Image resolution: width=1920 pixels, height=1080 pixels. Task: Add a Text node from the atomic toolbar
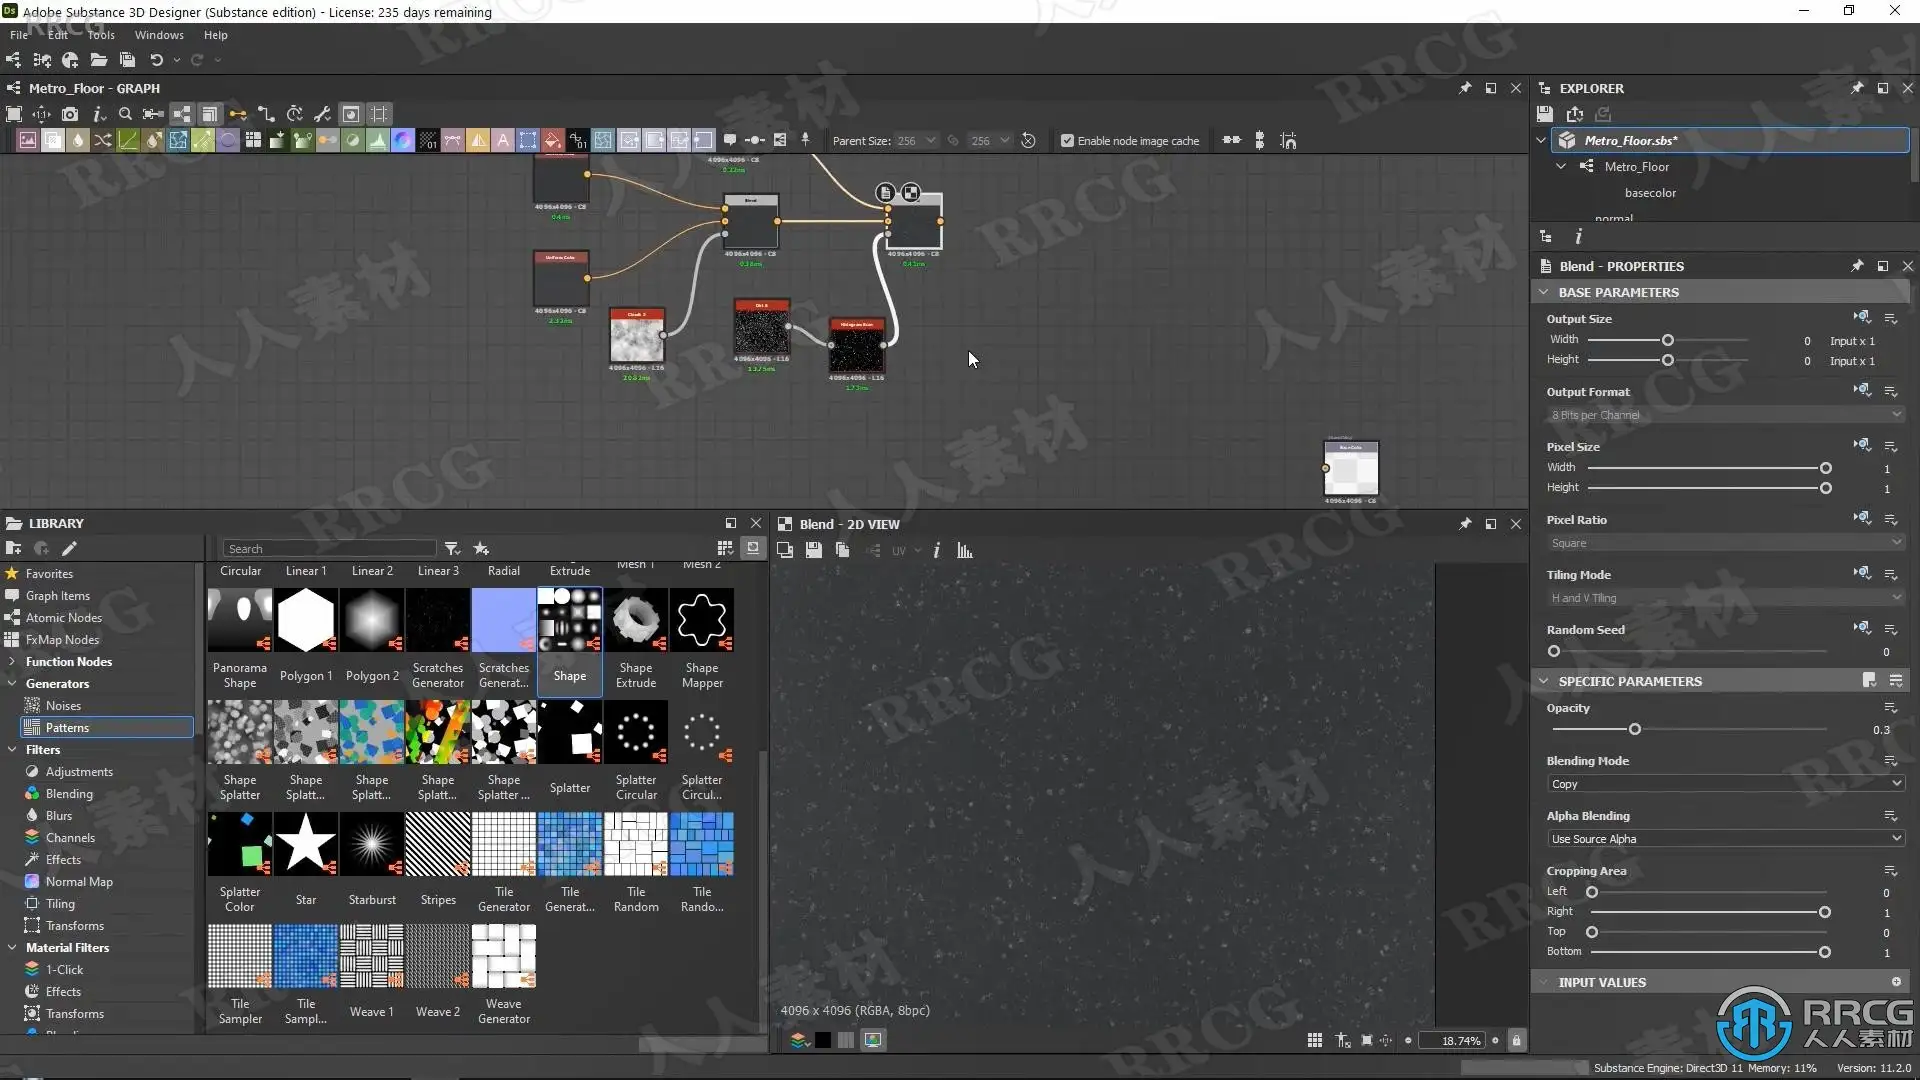point(503,141)
